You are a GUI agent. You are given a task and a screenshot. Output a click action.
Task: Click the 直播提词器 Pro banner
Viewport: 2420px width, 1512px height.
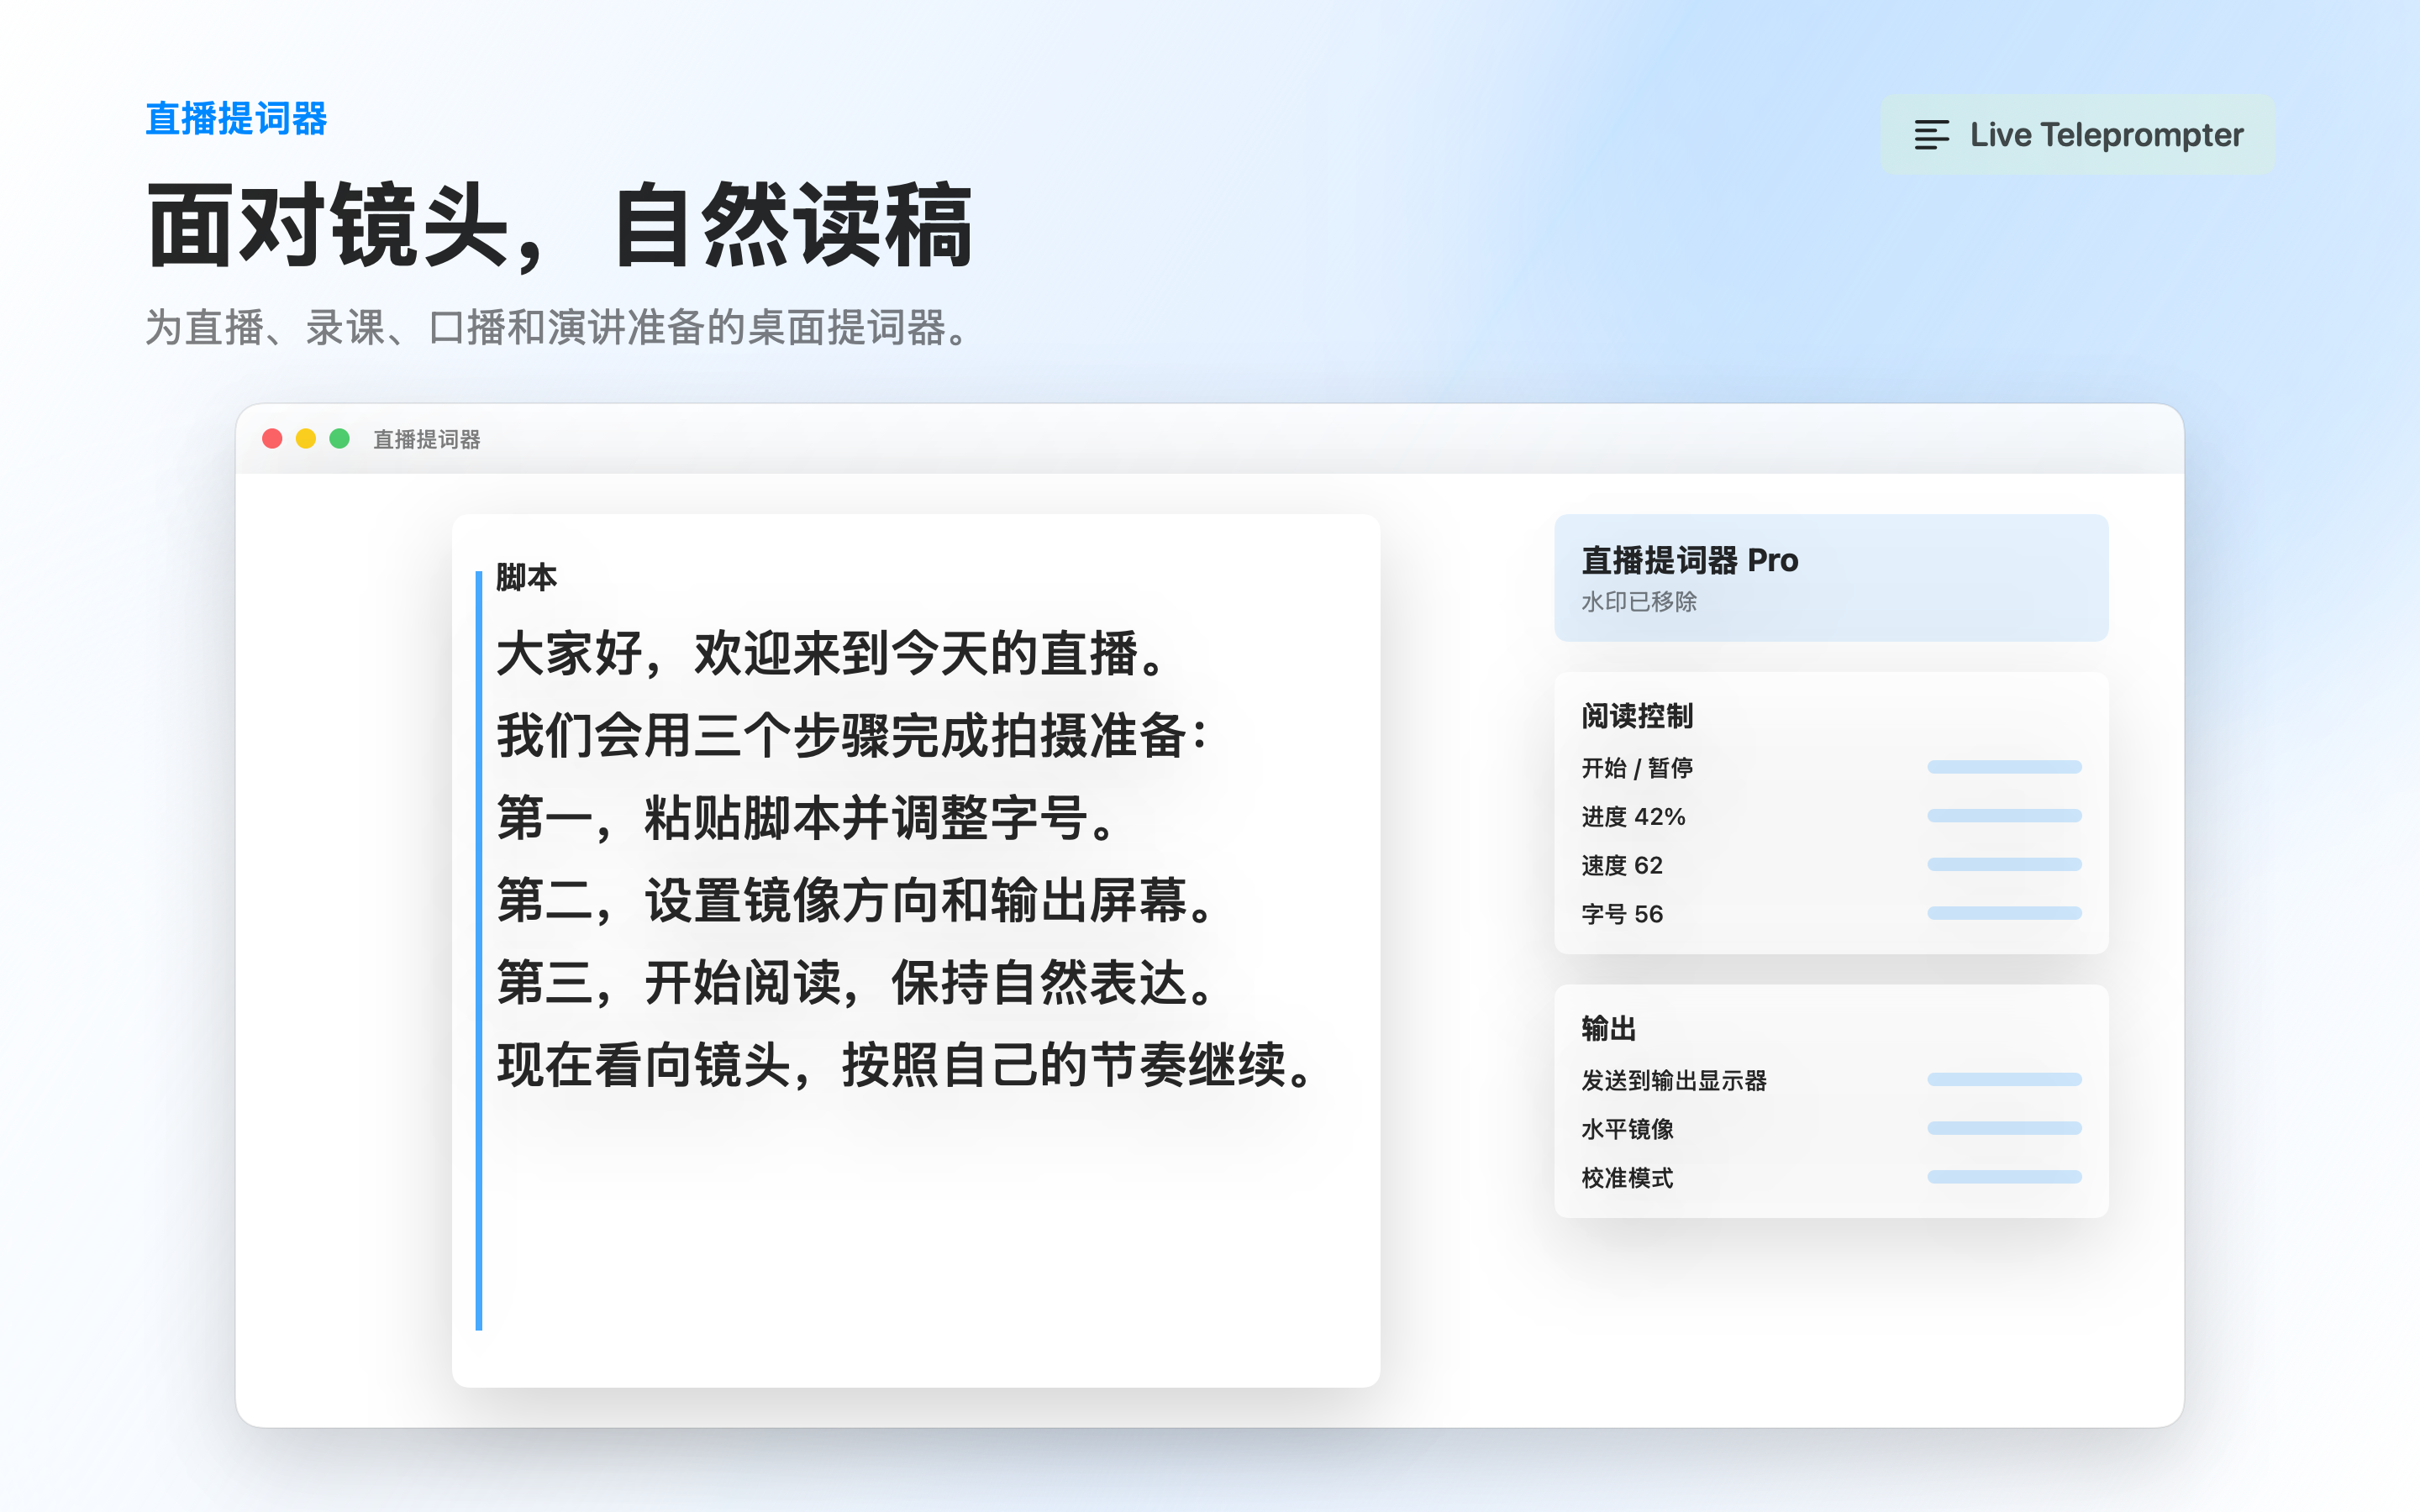point(1831,578)
